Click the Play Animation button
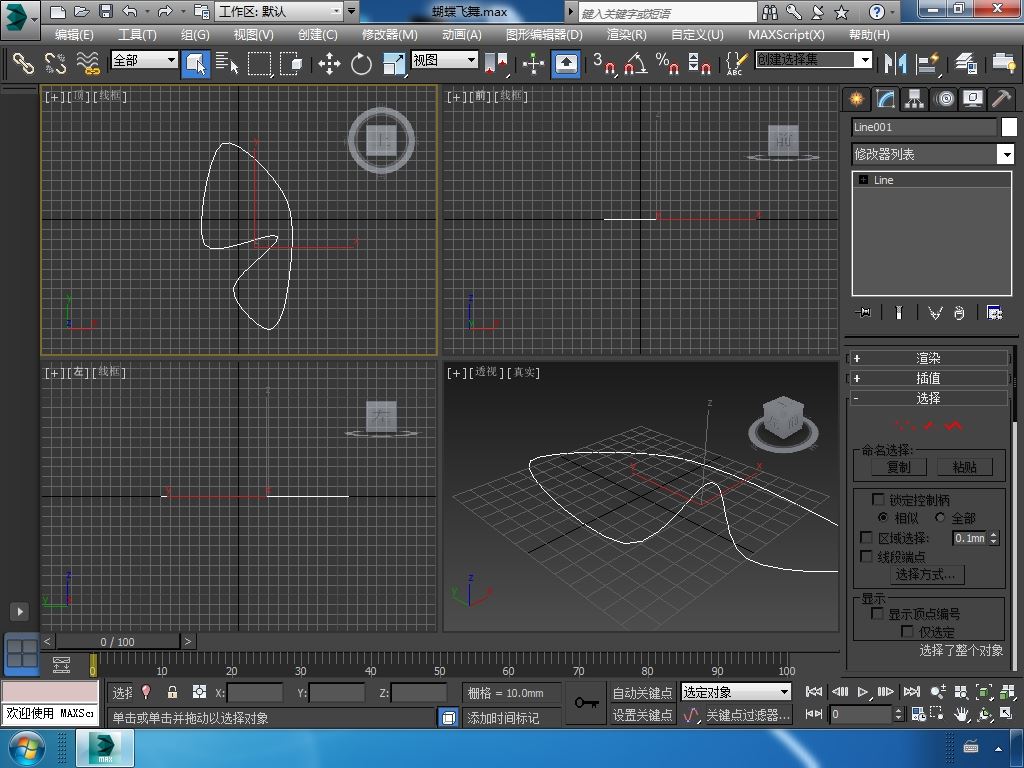This screenshot has height=768, width=1024. click(863, 692)
